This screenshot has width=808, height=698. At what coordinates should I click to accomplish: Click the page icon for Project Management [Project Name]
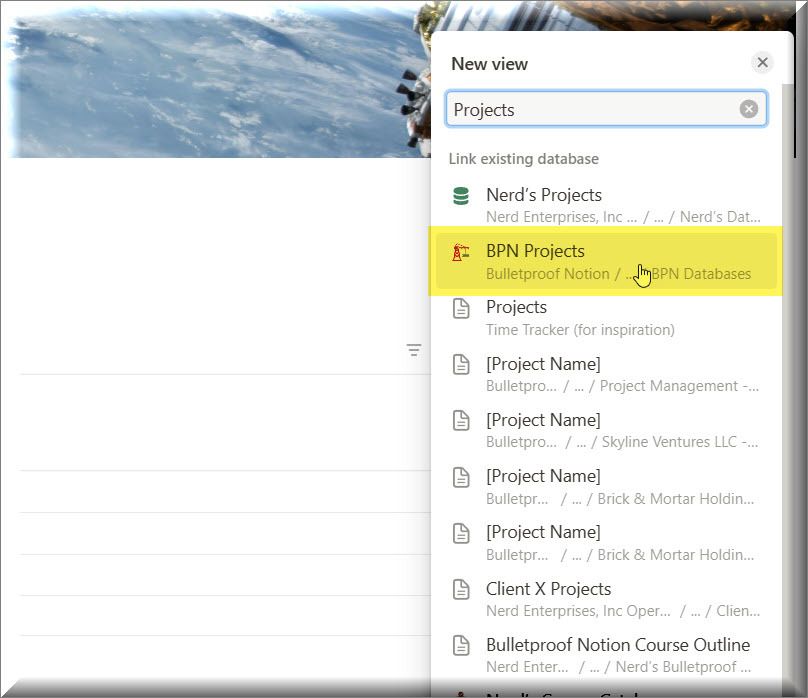[461, 364]
